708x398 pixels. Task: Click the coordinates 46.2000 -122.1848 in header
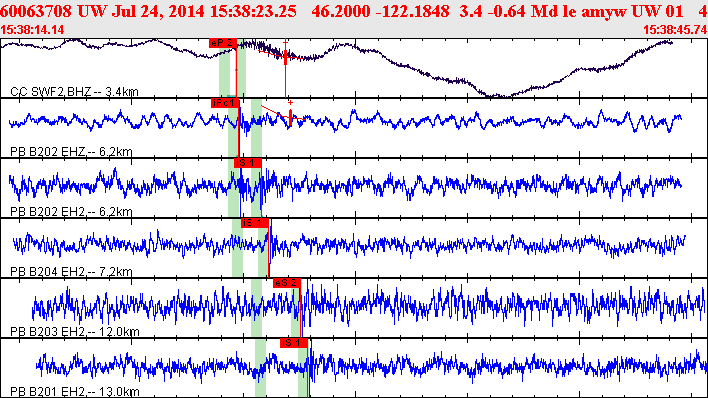coord(380,11)
